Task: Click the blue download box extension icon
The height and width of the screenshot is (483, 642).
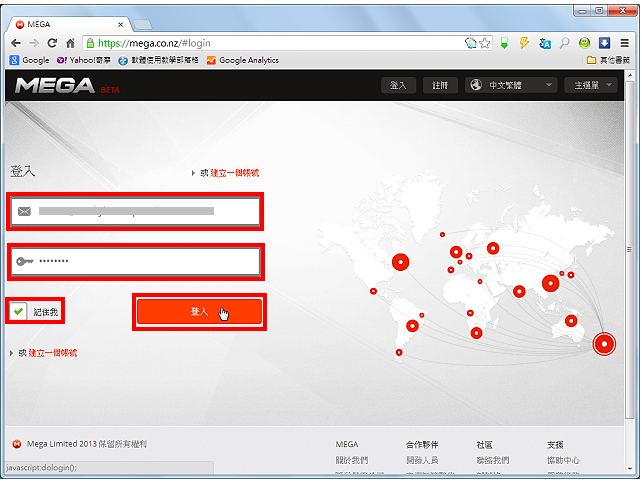Action: coord(604,43)
